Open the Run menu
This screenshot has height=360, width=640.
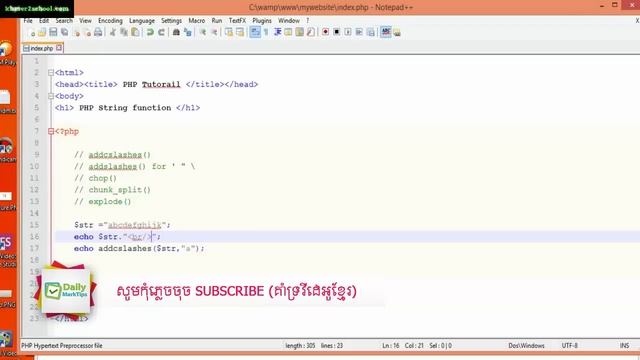coord(217,20)
